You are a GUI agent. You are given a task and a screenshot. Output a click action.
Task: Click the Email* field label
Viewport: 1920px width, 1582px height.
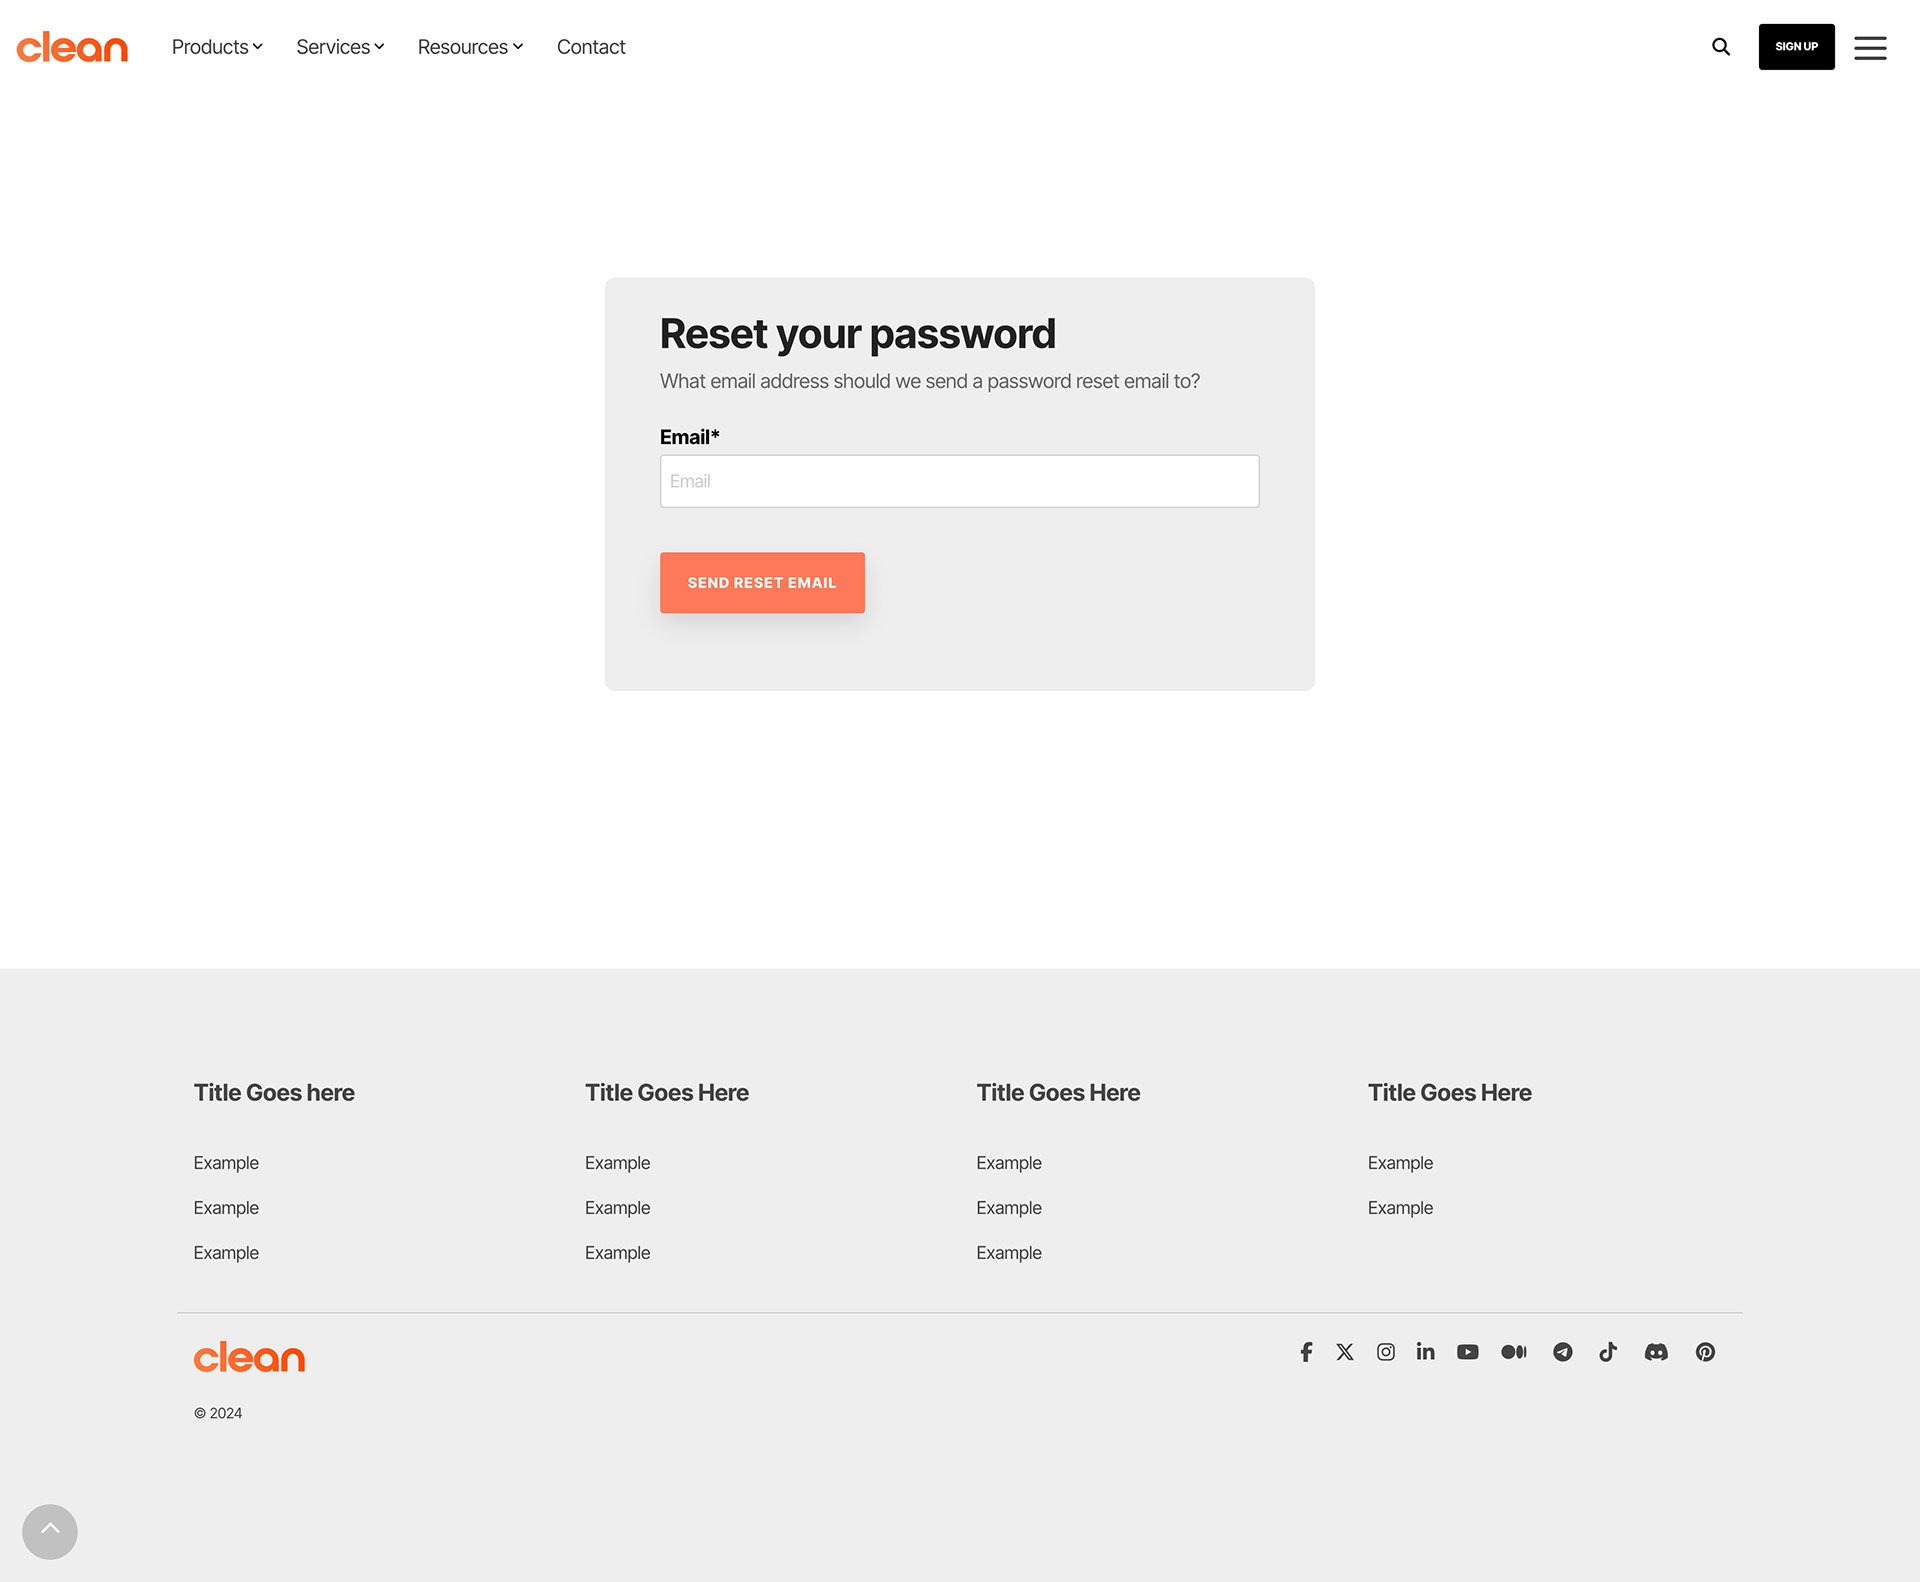[689, 437]
